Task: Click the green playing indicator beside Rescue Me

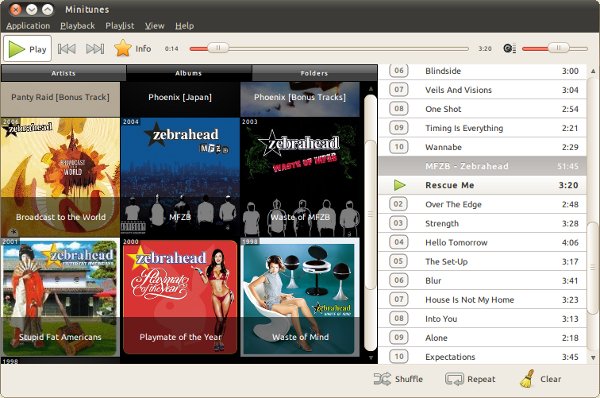Action: coord(399,185)
